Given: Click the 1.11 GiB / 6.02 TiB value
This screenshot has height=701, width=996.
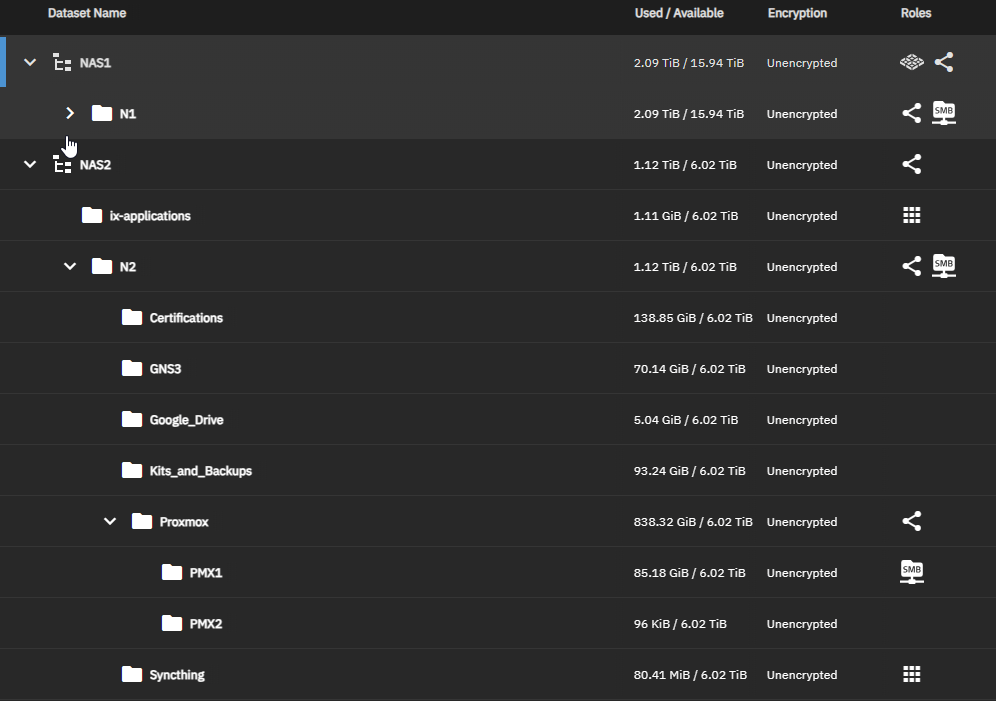Looking at the screenshot, I should pyautogui.click(x=686, y=216).
